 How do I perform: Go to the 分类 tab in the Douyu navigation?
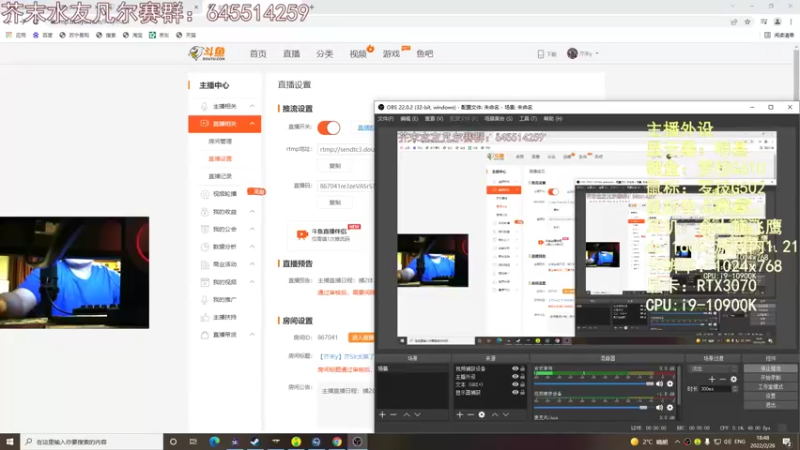[324, 54]
